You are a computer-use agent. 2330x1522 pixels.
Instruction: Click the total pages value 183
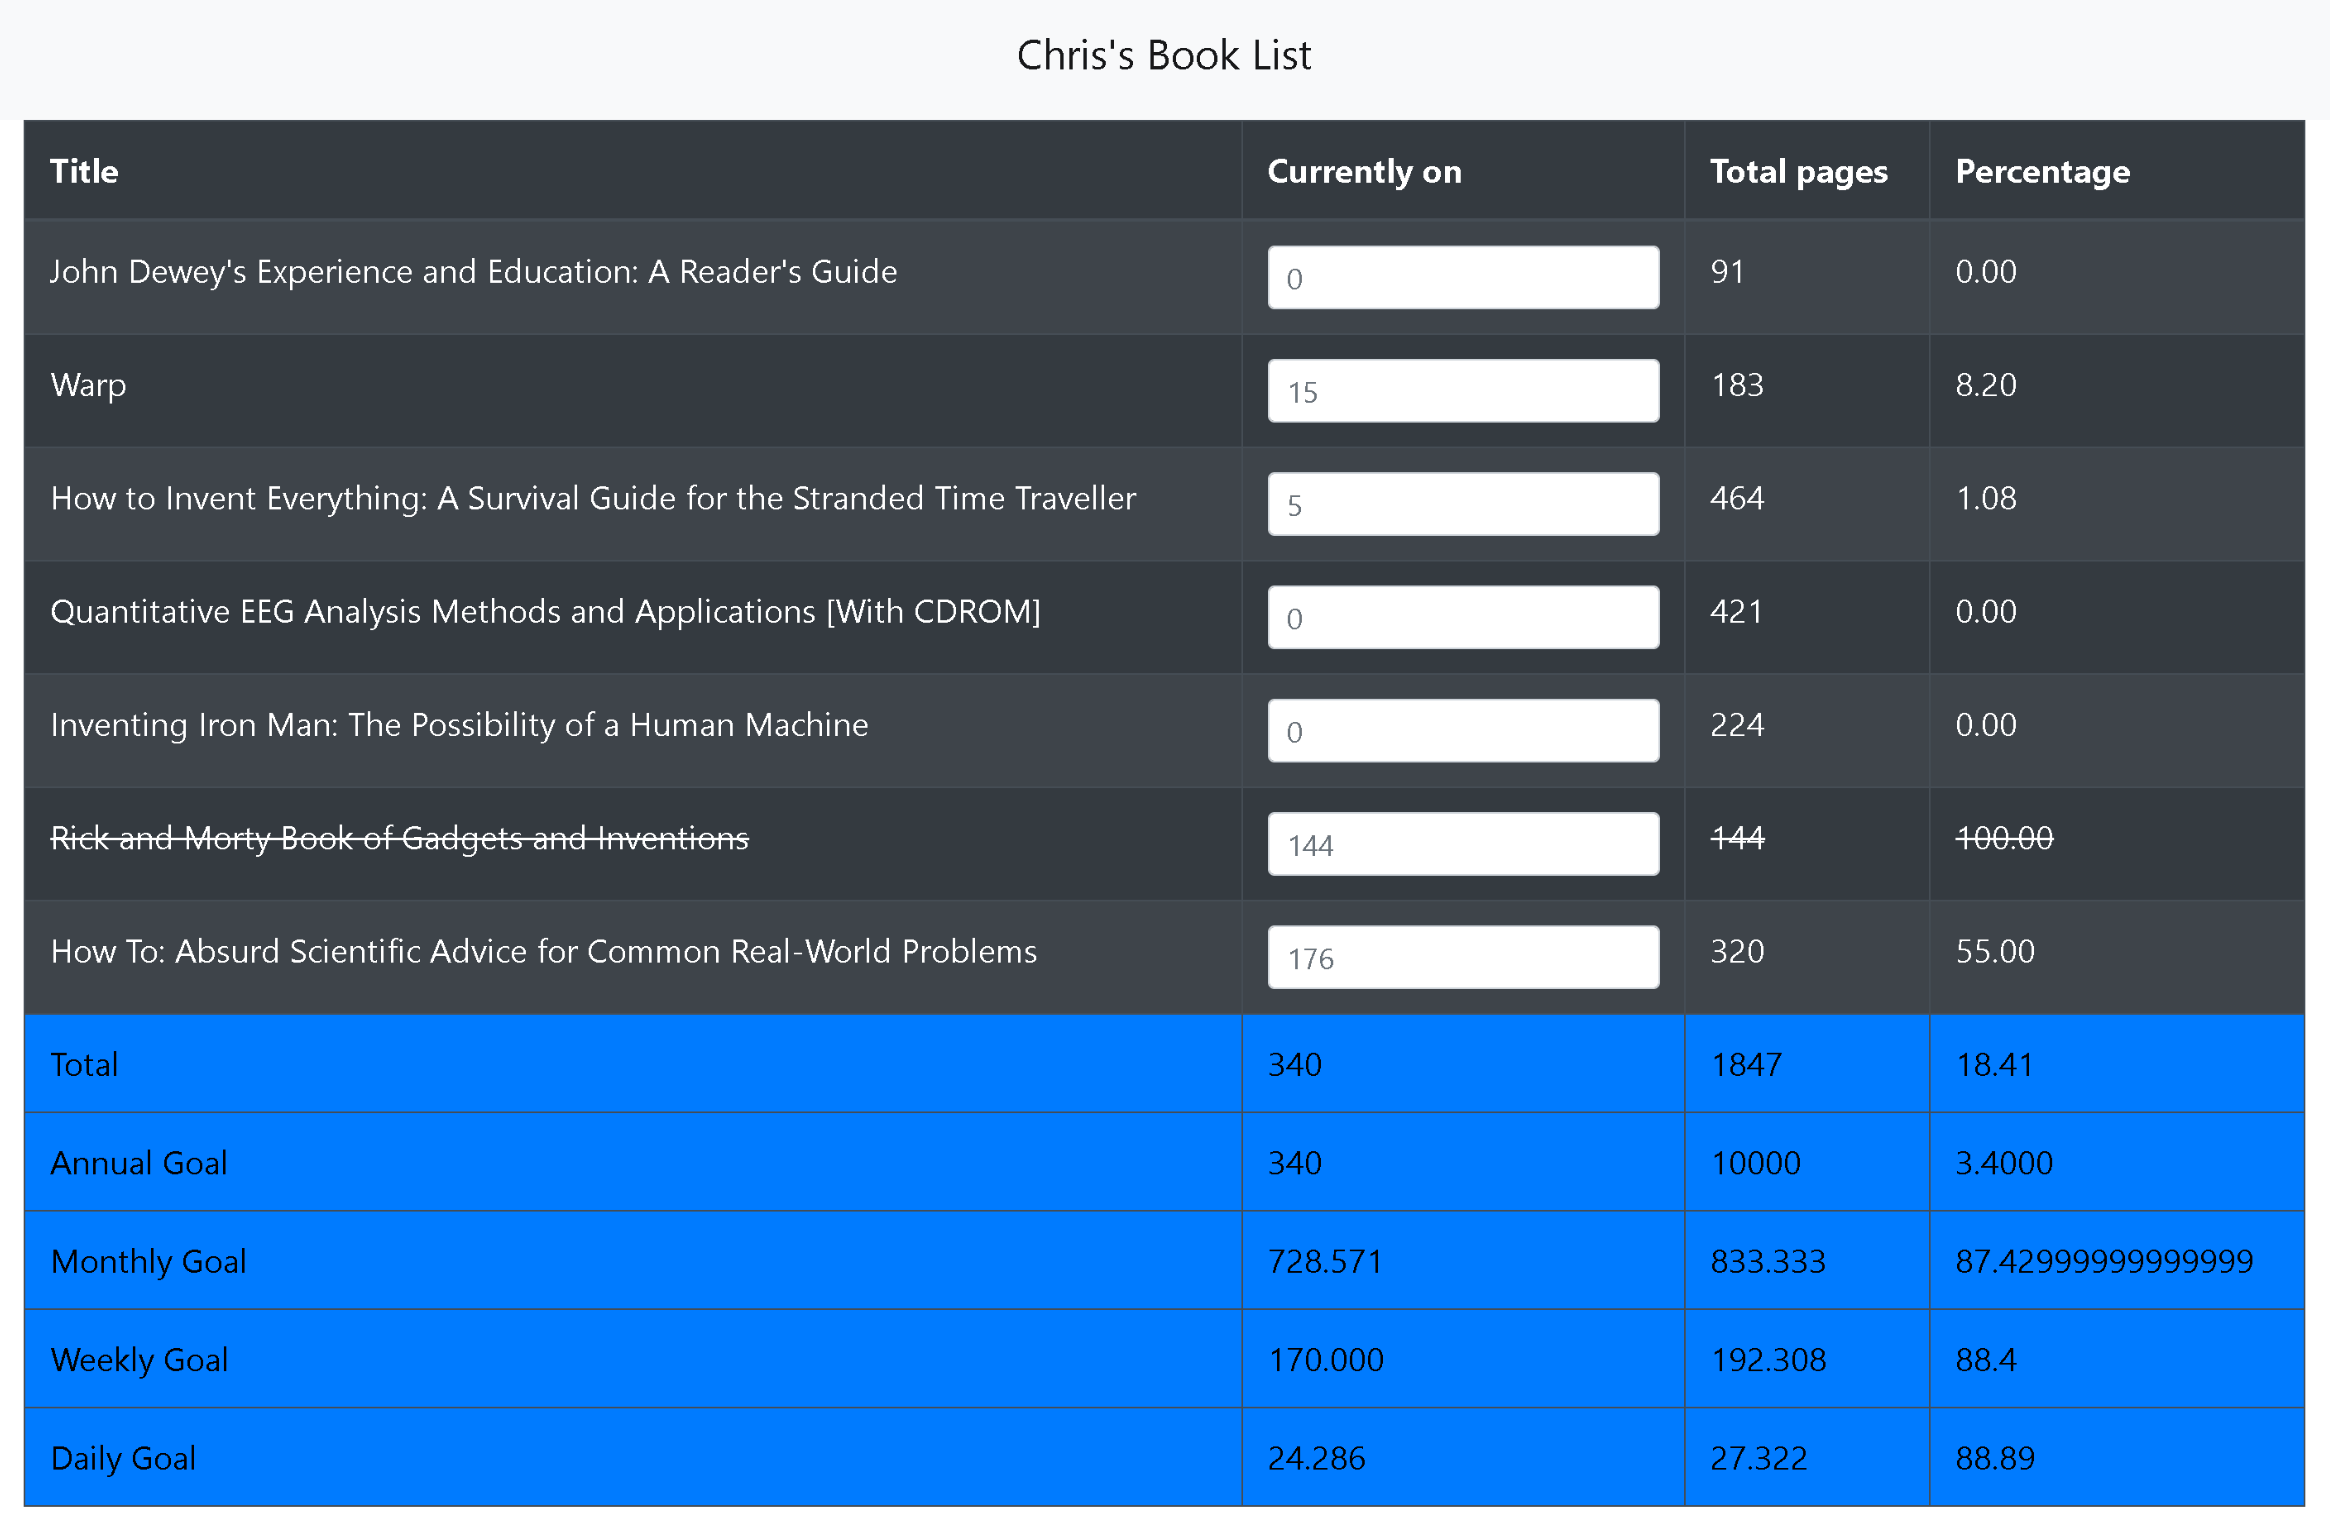pyautogui.click(x=1737, y=385)
